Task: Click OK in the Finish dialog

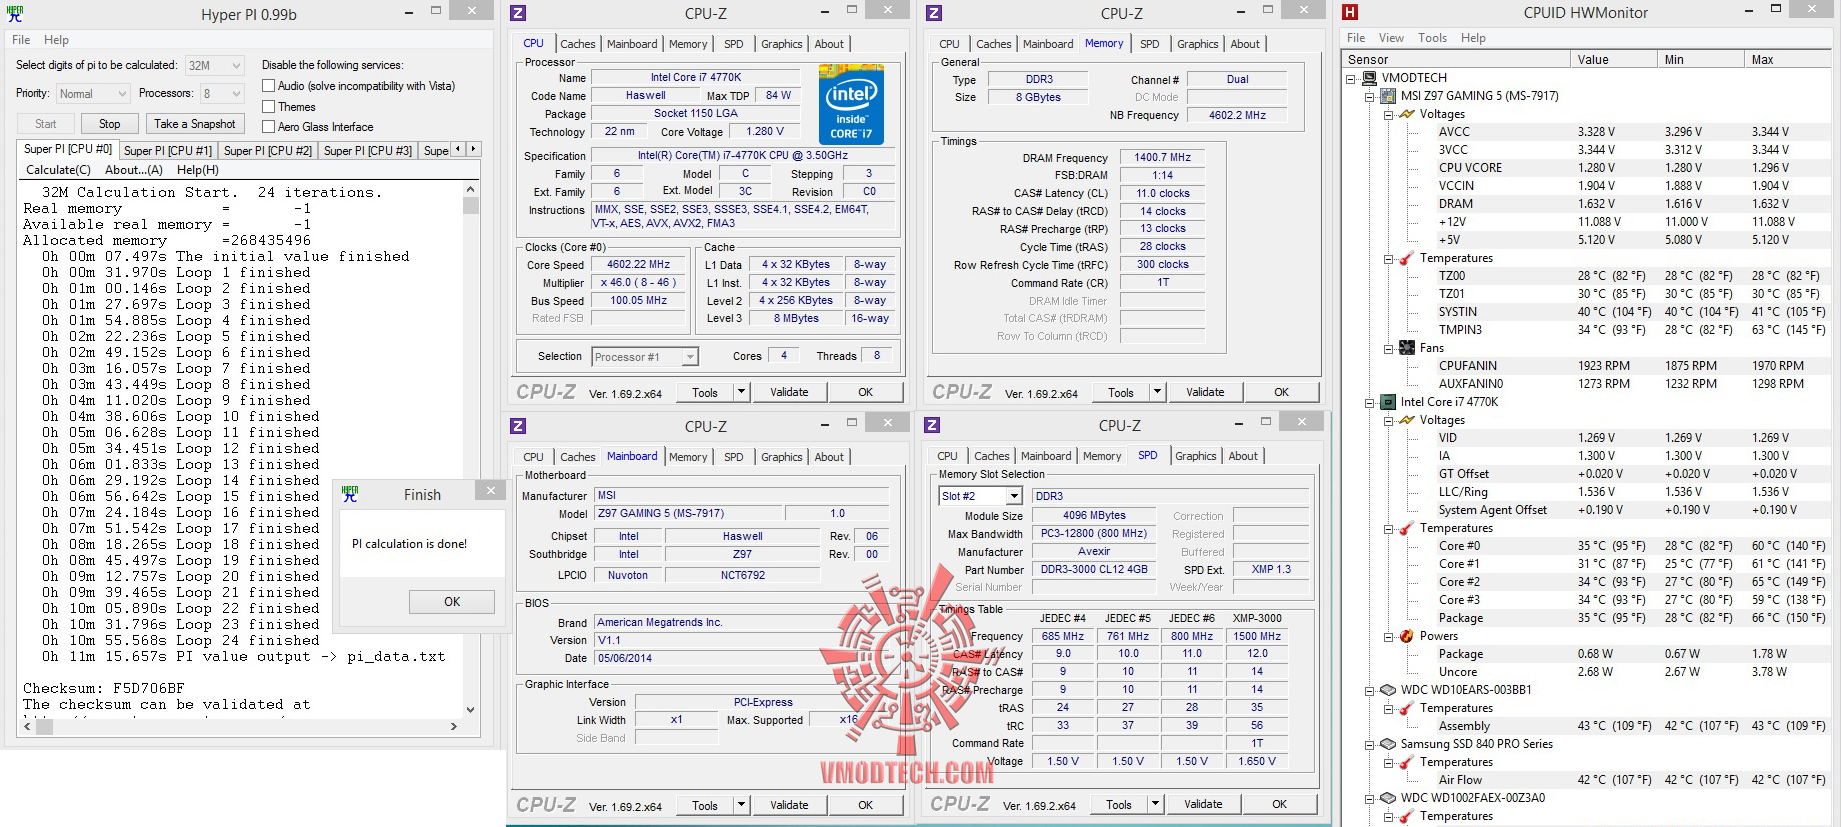Action: 452,602
